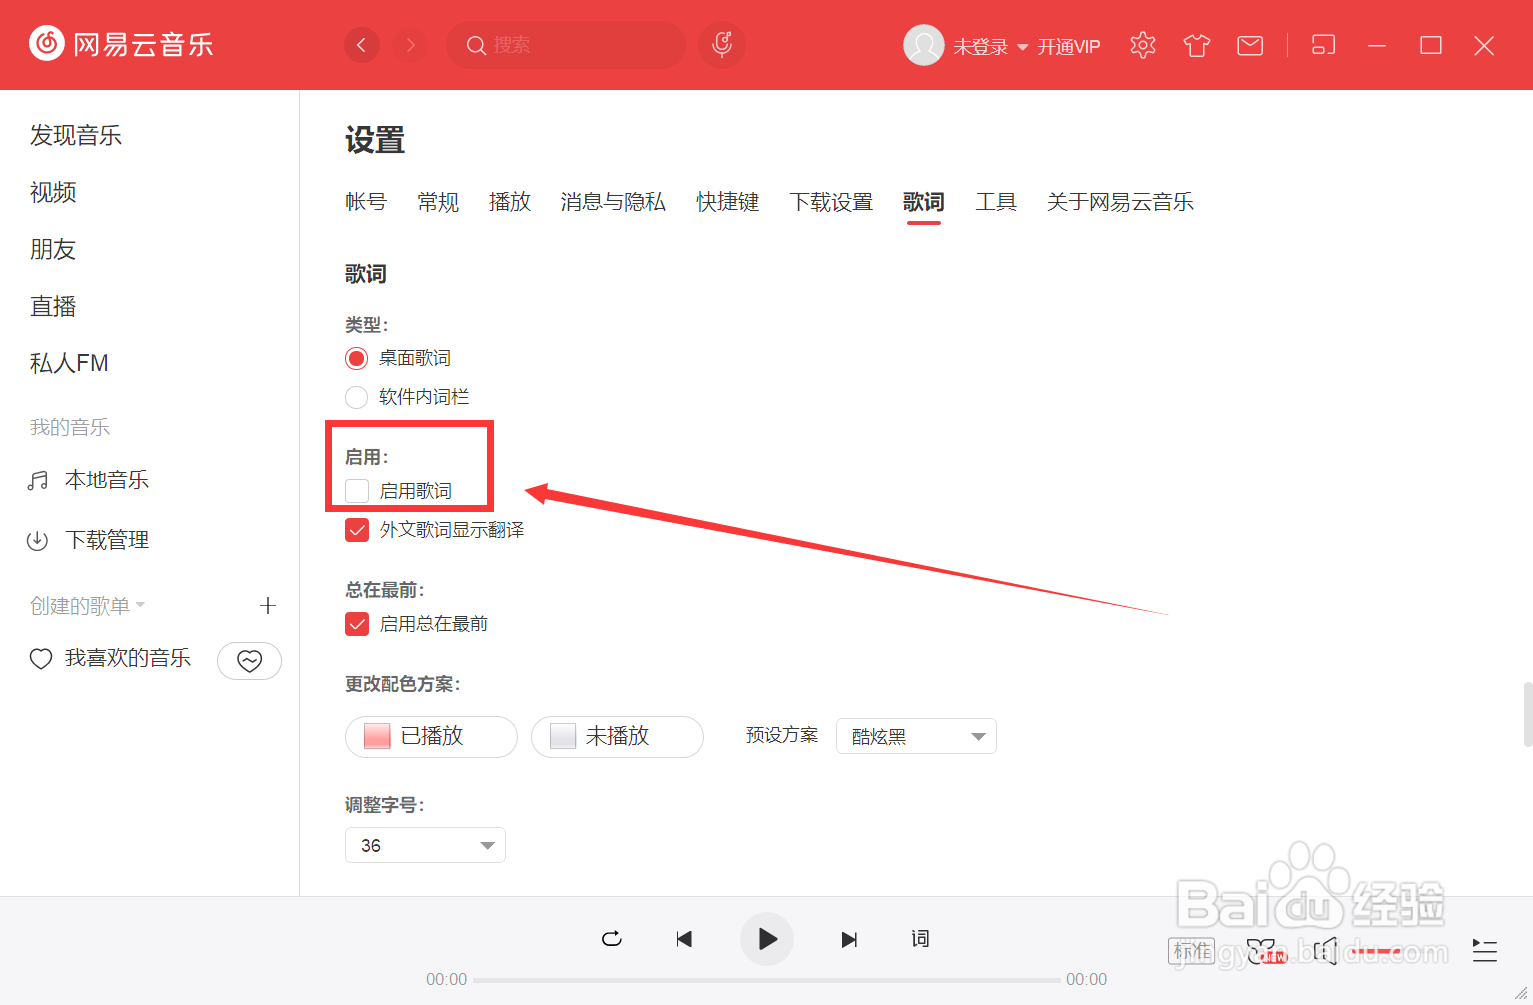Open the current playlist icon at bottom right
The image size is (1533, 1005).
tap(1484, 952)
